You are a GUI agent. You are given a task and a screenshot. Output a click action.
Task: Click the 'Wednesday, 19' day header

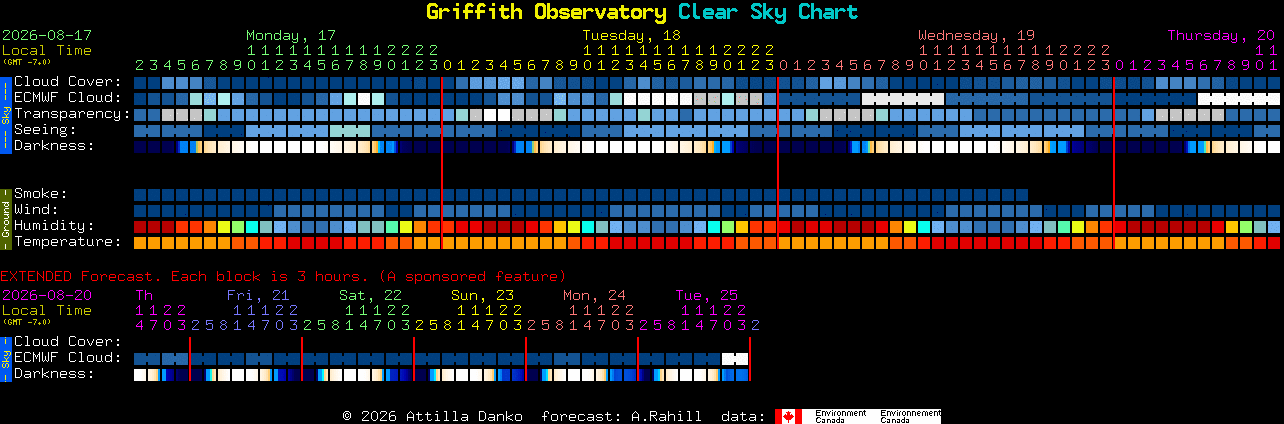coord(977,34)
